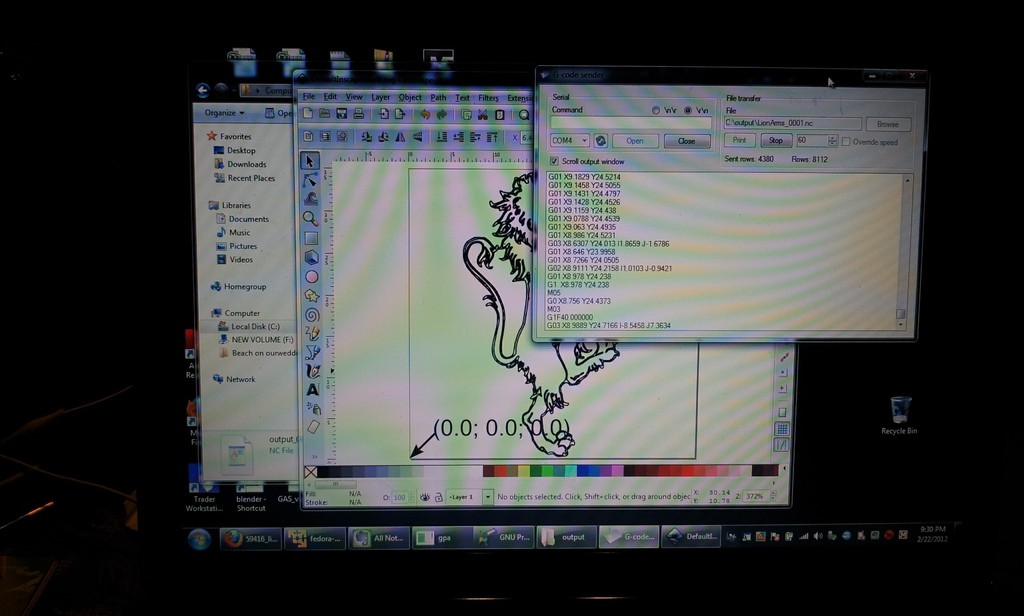Select the \n\r line ending radio
Image resolution: width=1024 pixels, height=616 pixels.
[x=656, y=110]
